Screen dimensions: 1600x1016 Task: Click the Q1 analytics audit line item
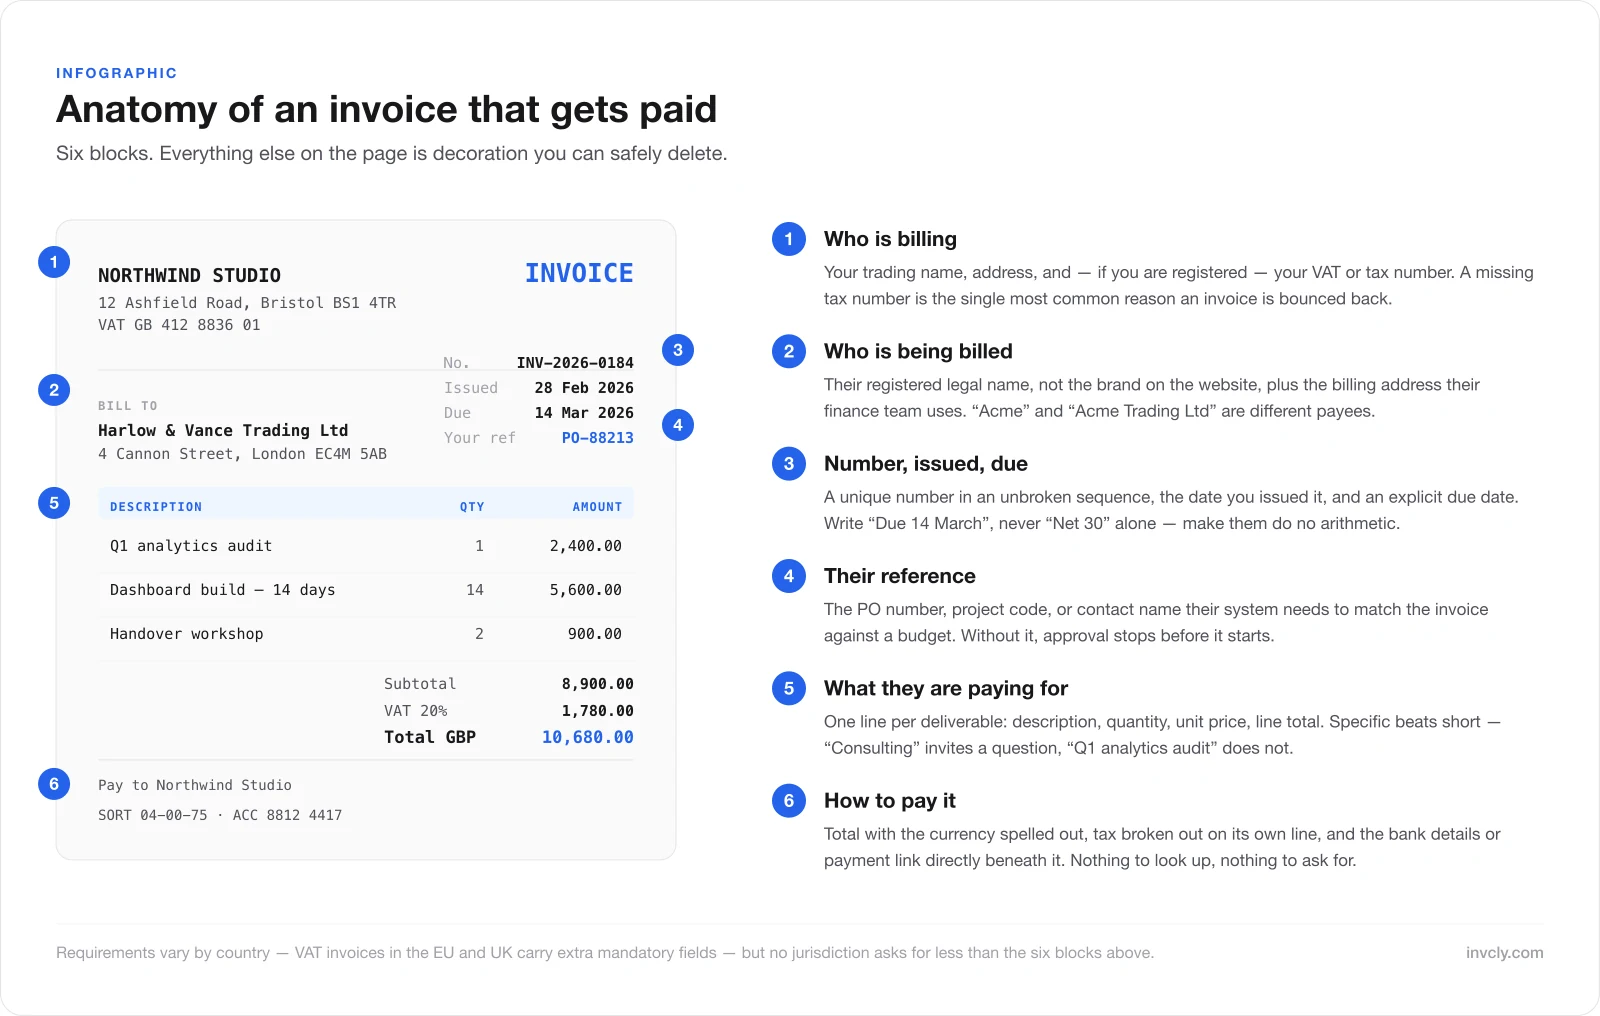coord(191,546)
